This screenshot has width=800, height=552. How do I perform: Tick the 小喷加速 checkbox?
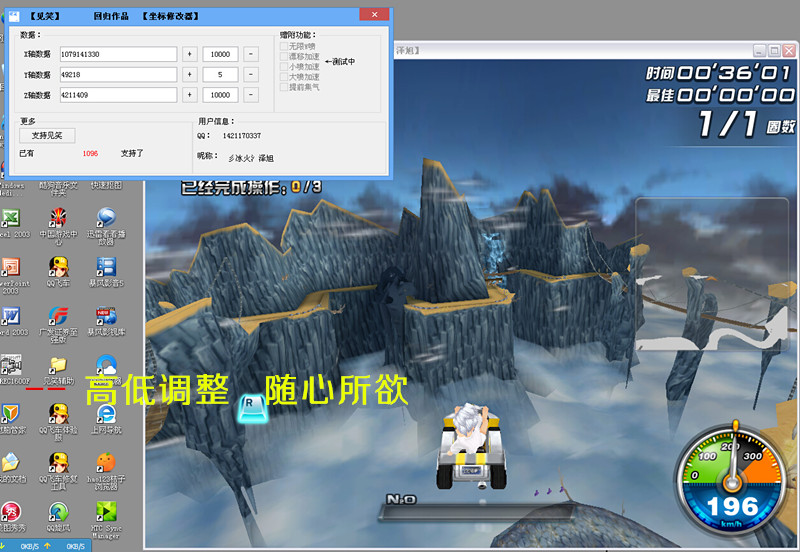click(x=284, y=67)
